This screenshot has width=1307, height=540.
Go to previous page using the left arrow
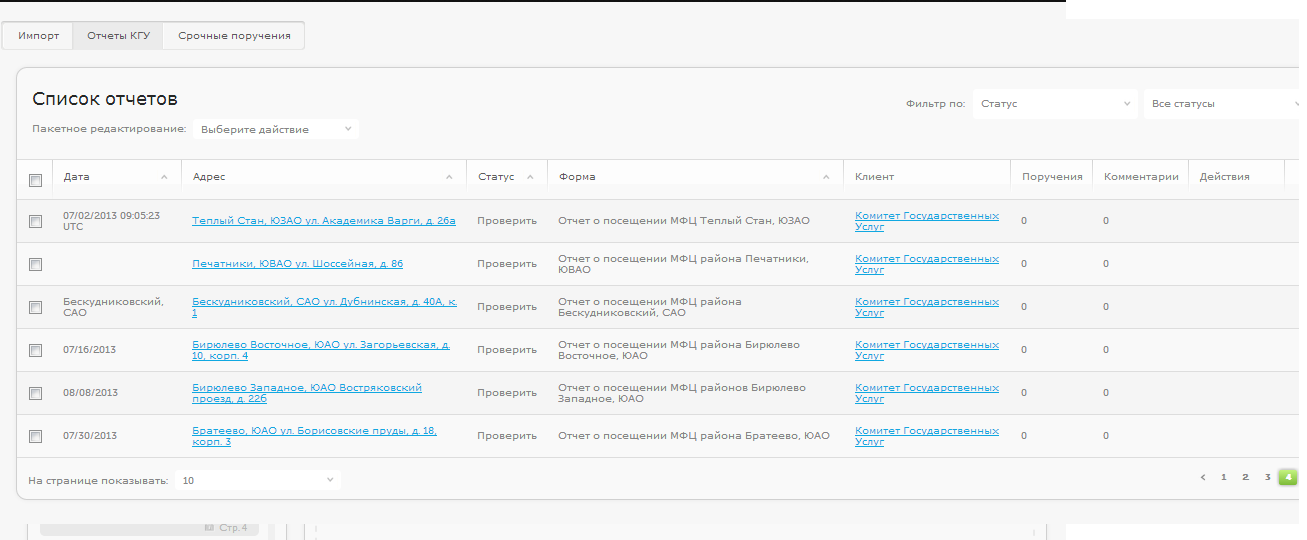[x=1203, y=477]
